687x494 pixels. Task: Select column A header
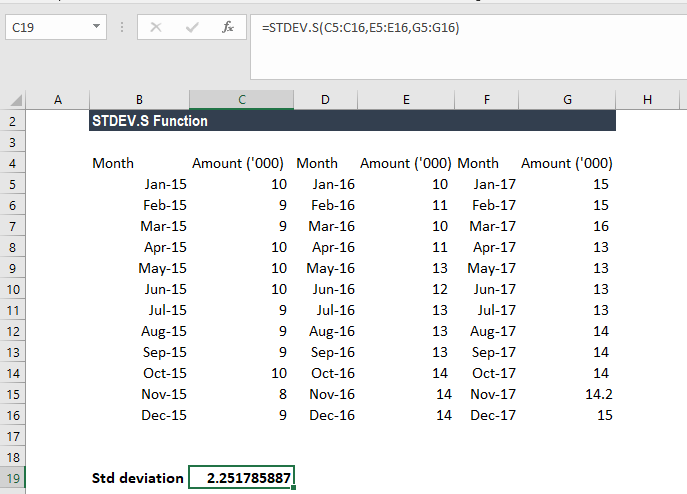click(x=57, y=100)
